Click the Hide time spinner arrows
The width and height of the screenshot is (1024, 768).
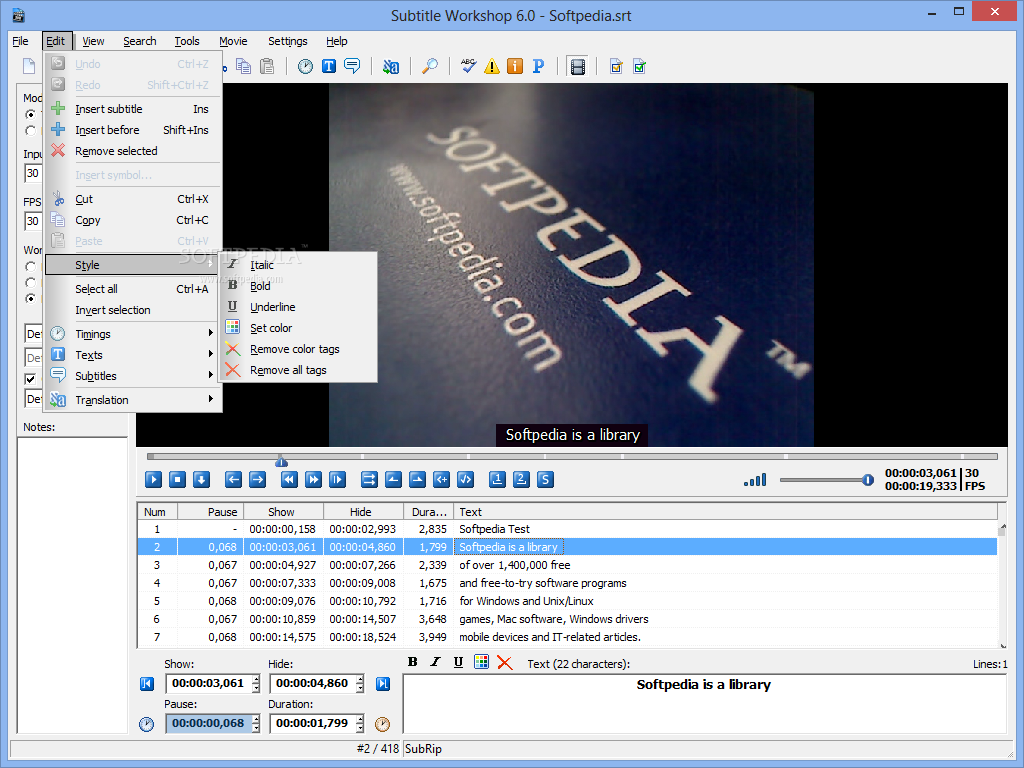[x=360, y=683]
